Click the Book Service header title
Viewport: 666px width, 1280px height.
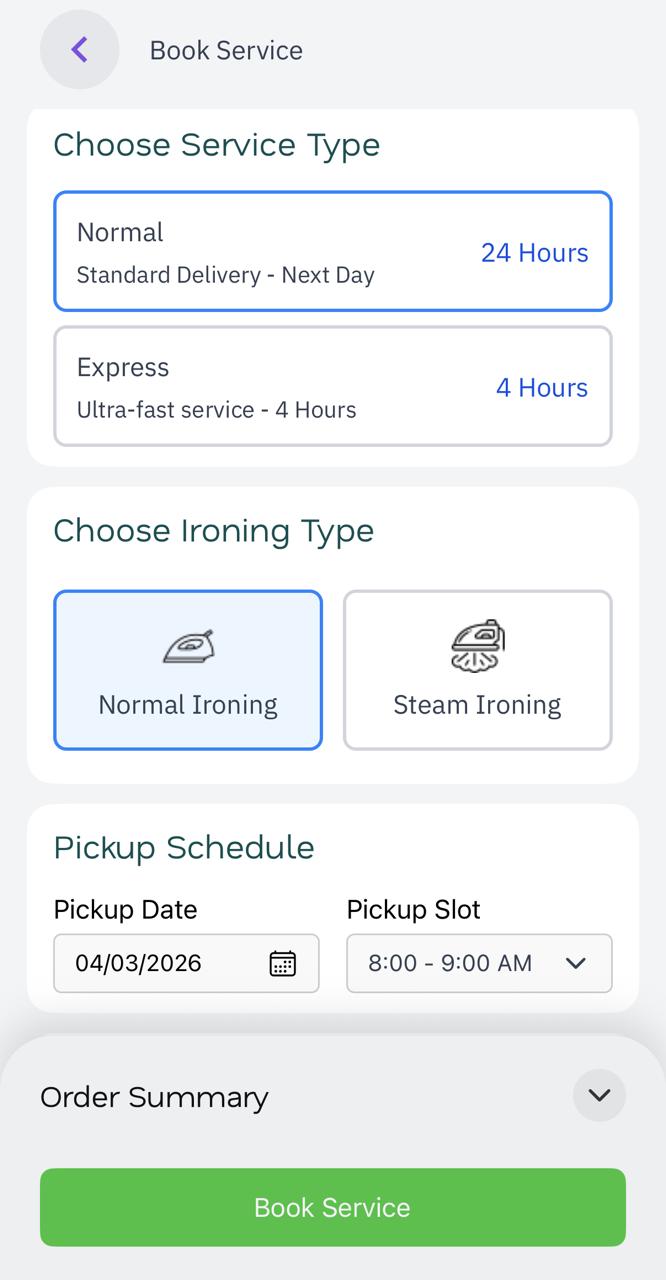click(226, 50)
